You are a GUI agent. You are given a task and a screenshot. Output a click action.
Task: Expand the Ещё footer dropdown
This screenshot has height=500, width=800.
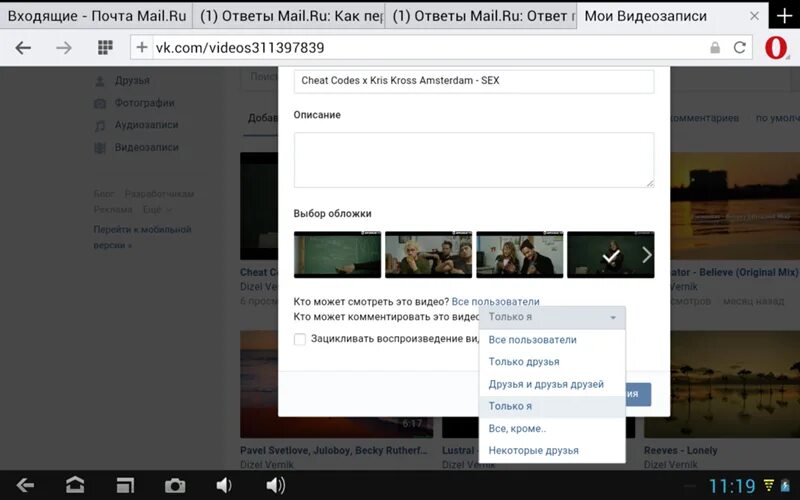157,210
